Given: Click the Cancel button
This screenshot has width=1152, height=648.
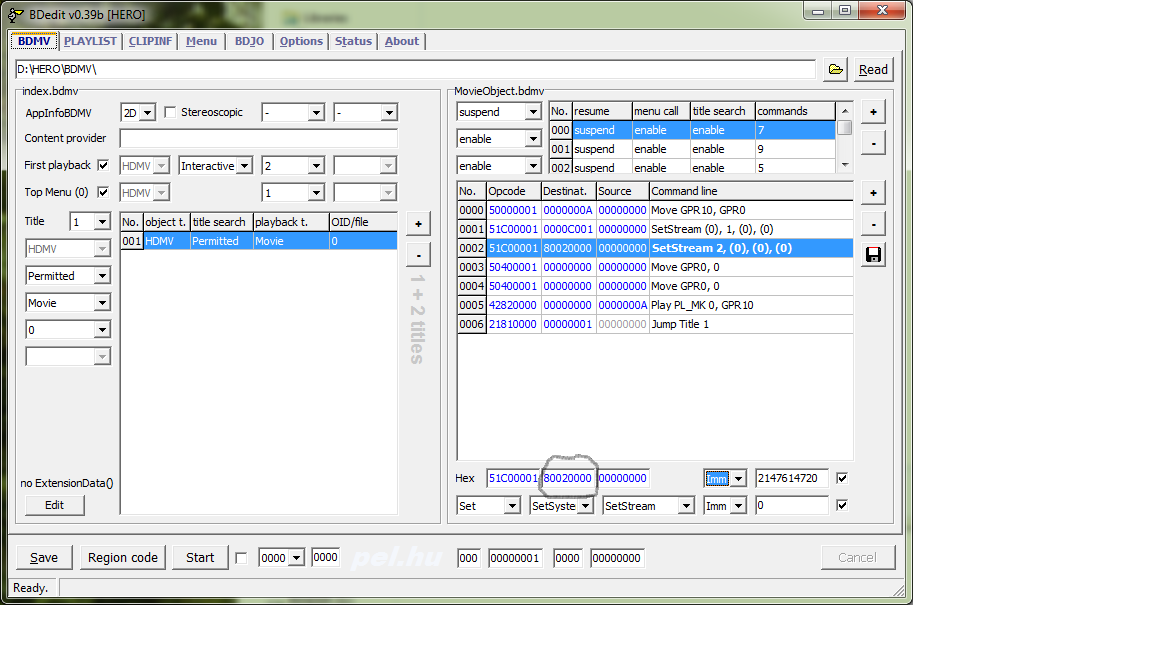Looking at the screenshot, I should [x=857, y=558].
